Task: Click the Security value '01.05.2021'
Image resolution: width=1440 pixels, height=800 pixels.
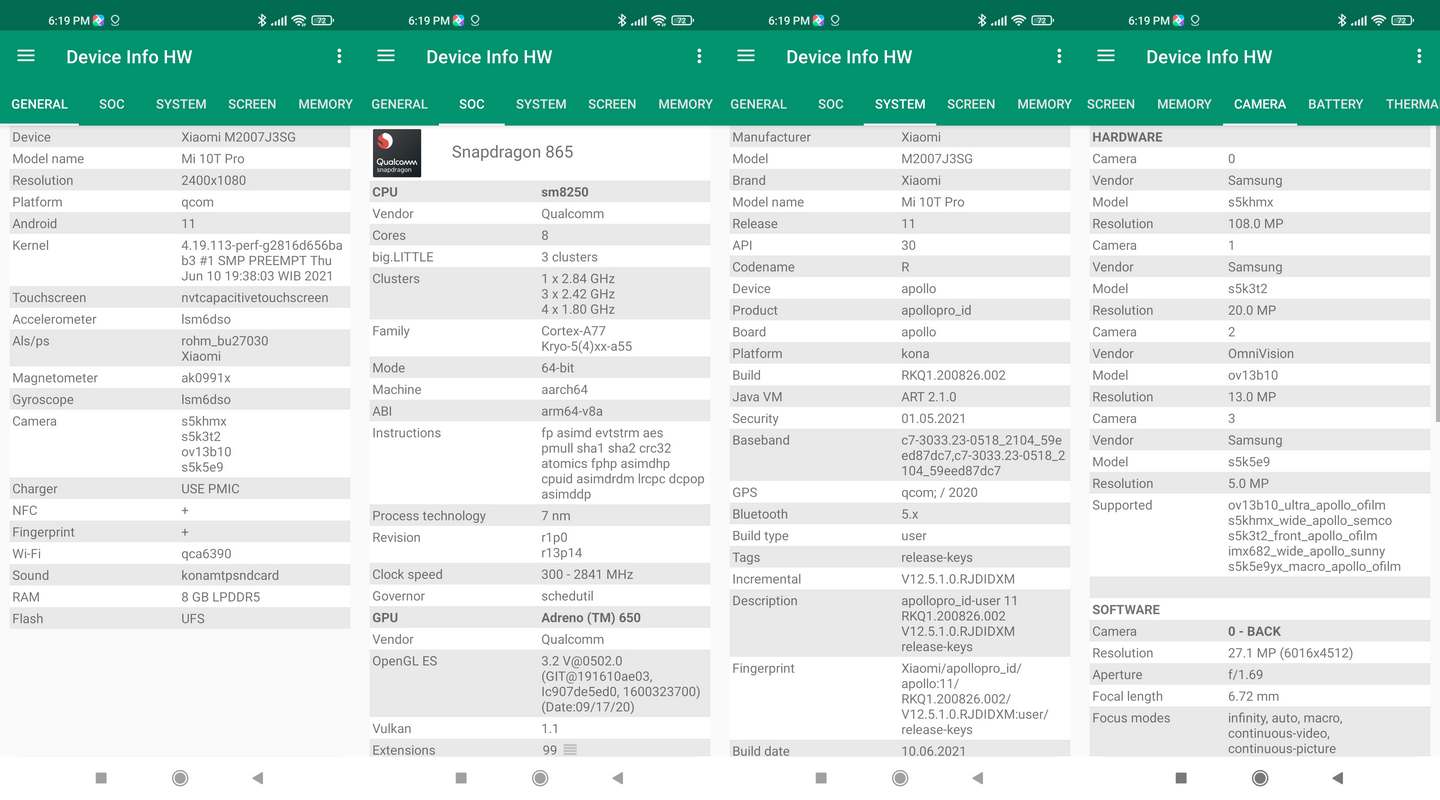Action: point(933,419)
